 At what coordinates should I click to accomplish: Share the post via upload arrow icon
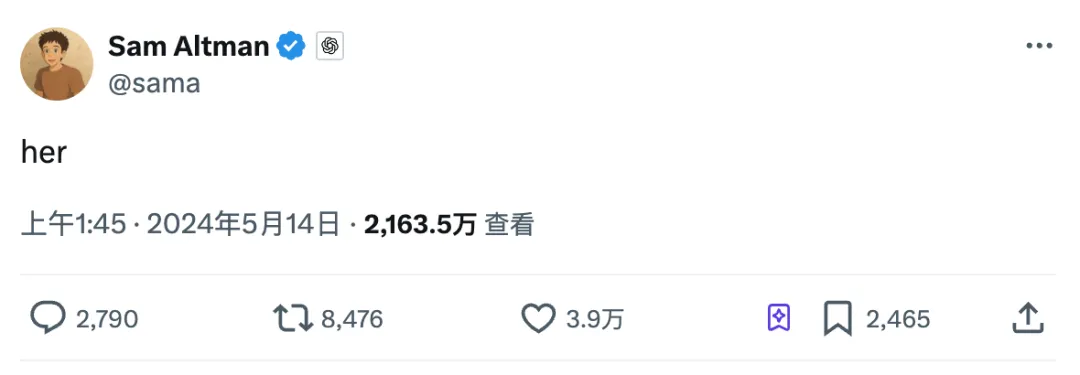click(1028, 318)
